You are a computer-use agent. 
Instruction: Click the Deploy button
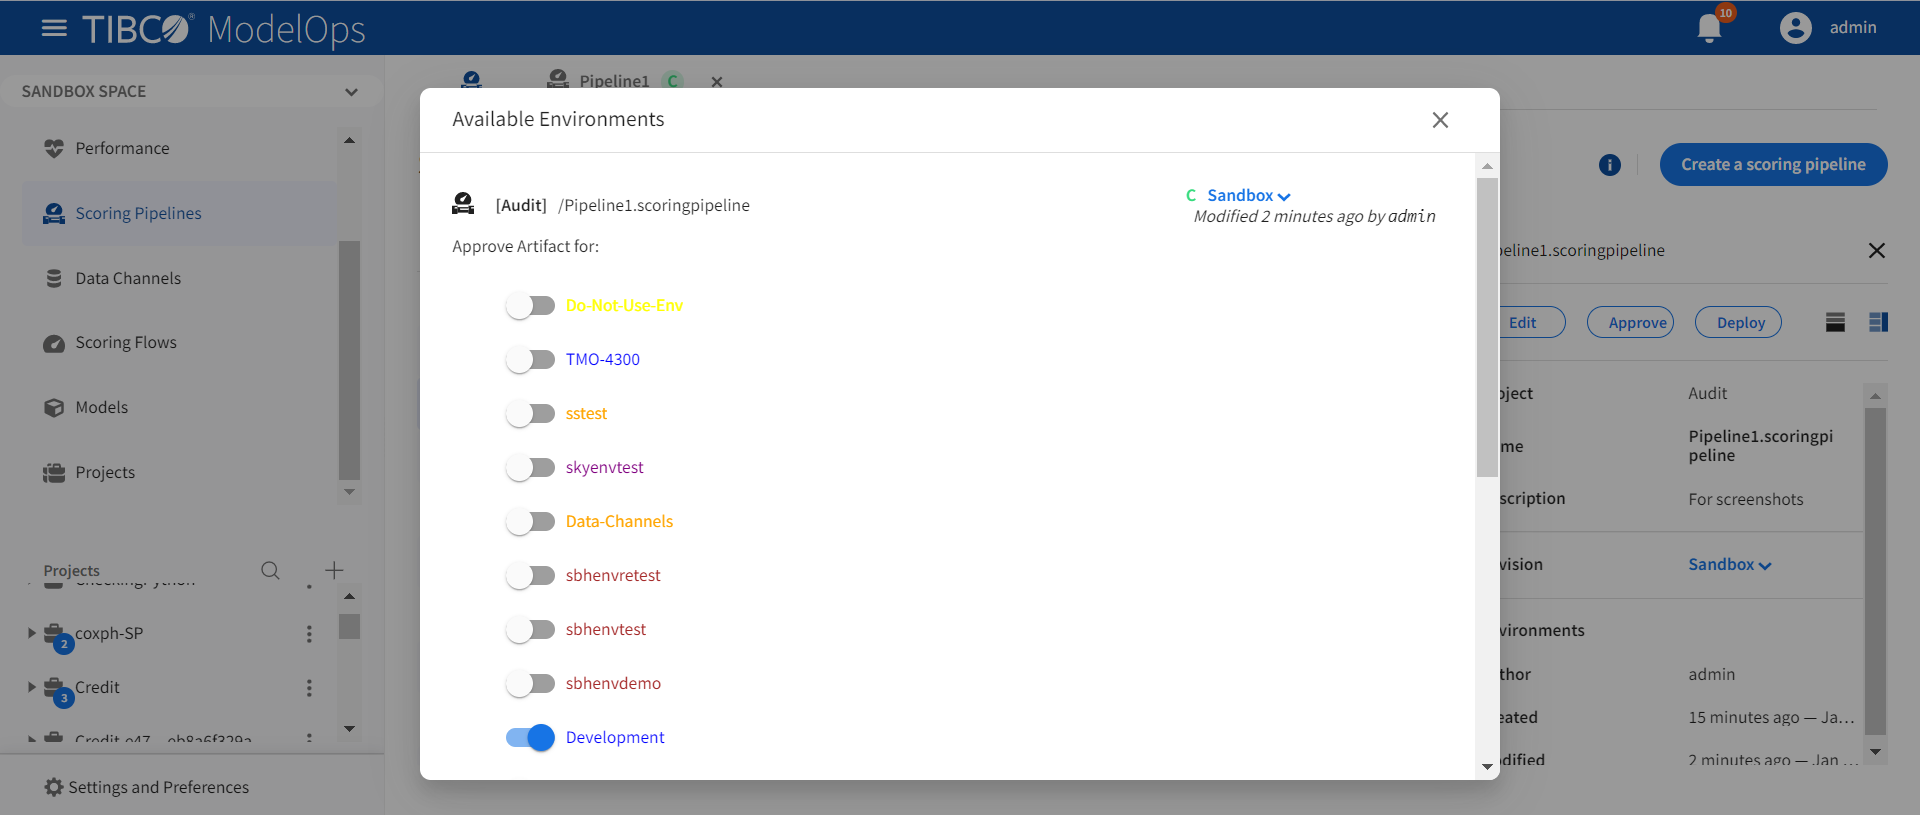[1740, 322]
